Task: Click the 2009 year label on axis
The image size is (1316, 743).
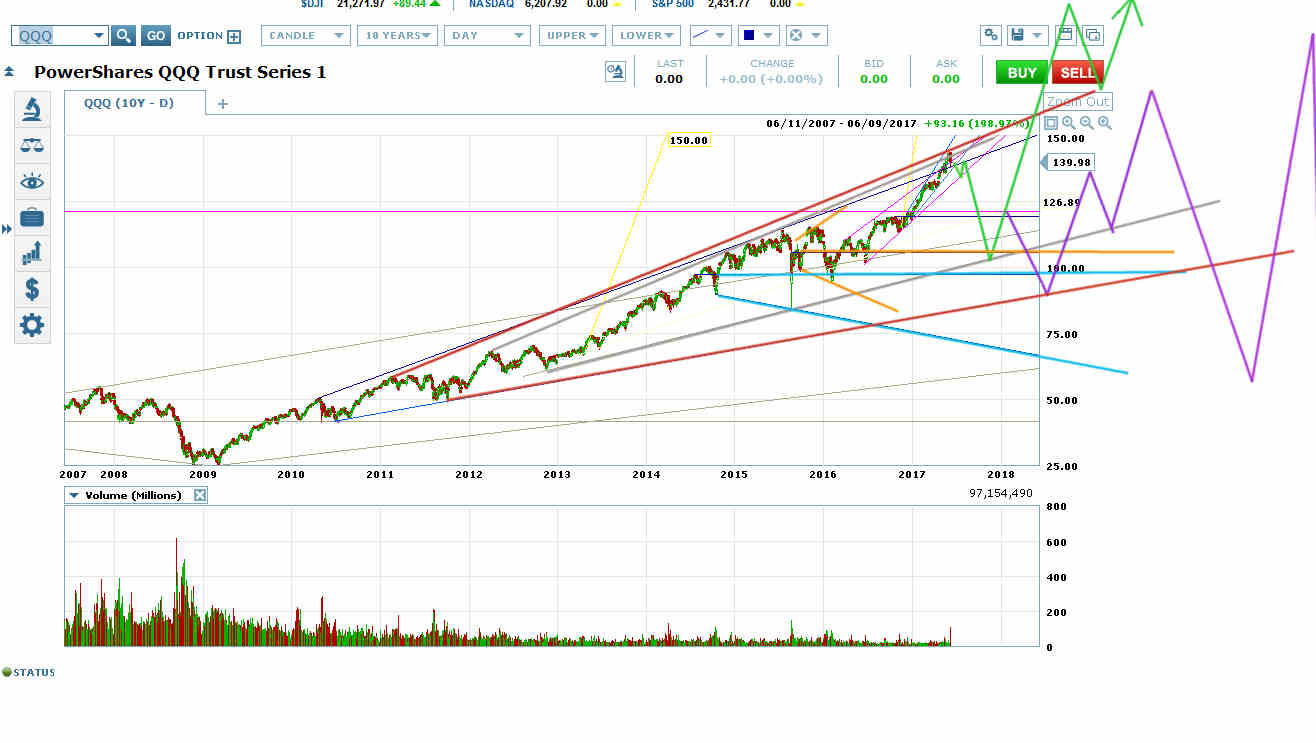Action: (x=201, y=475)
